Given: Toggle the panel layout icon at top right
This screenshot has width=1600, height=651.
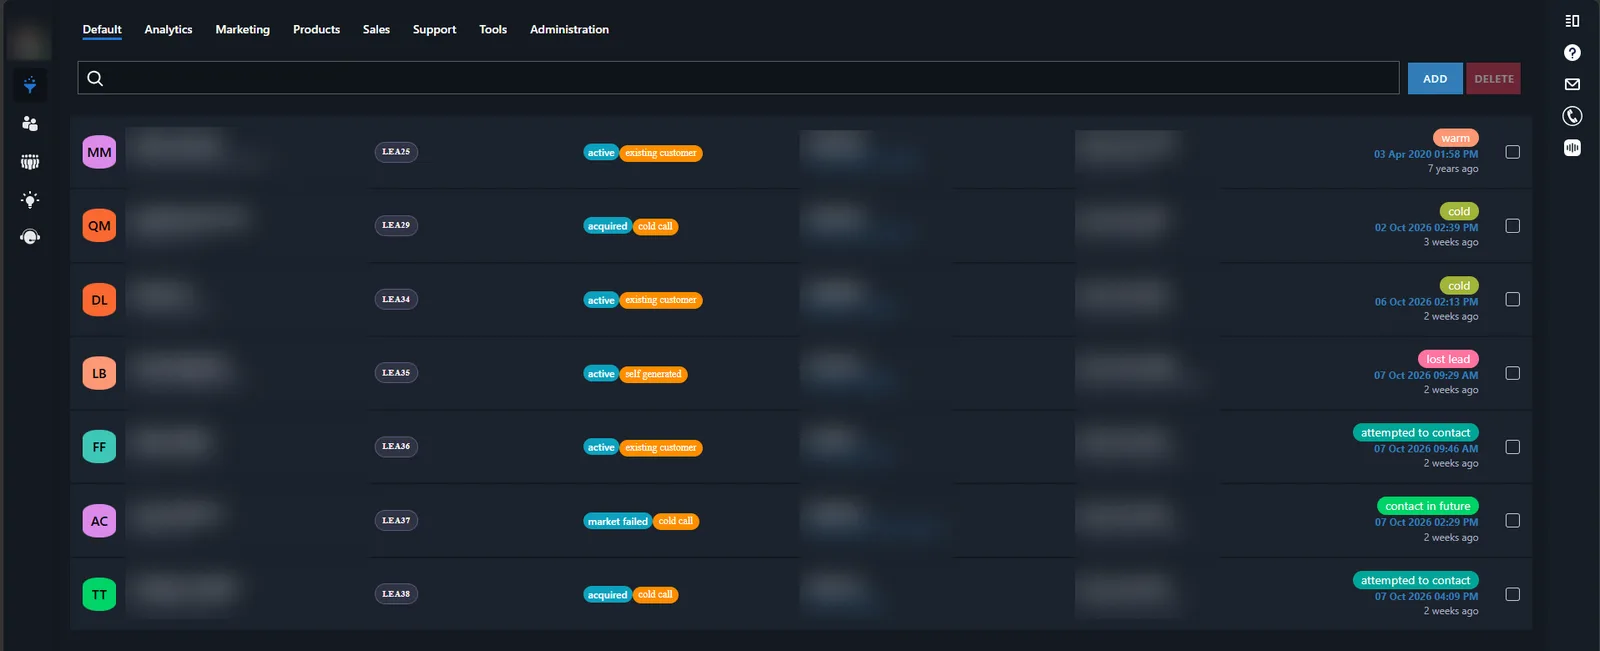Looking at the screenshot, I should click(1572, 21).
